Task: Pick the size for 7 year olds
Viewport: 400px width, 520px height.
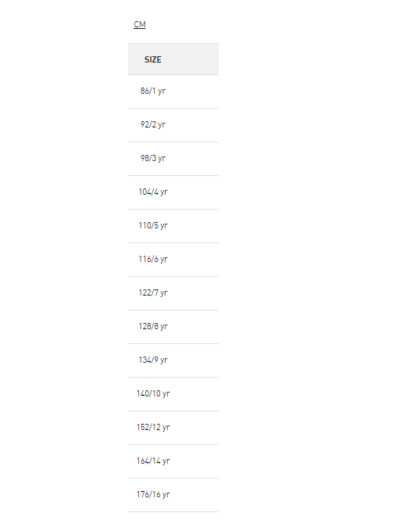Action: tap(173, 293)
